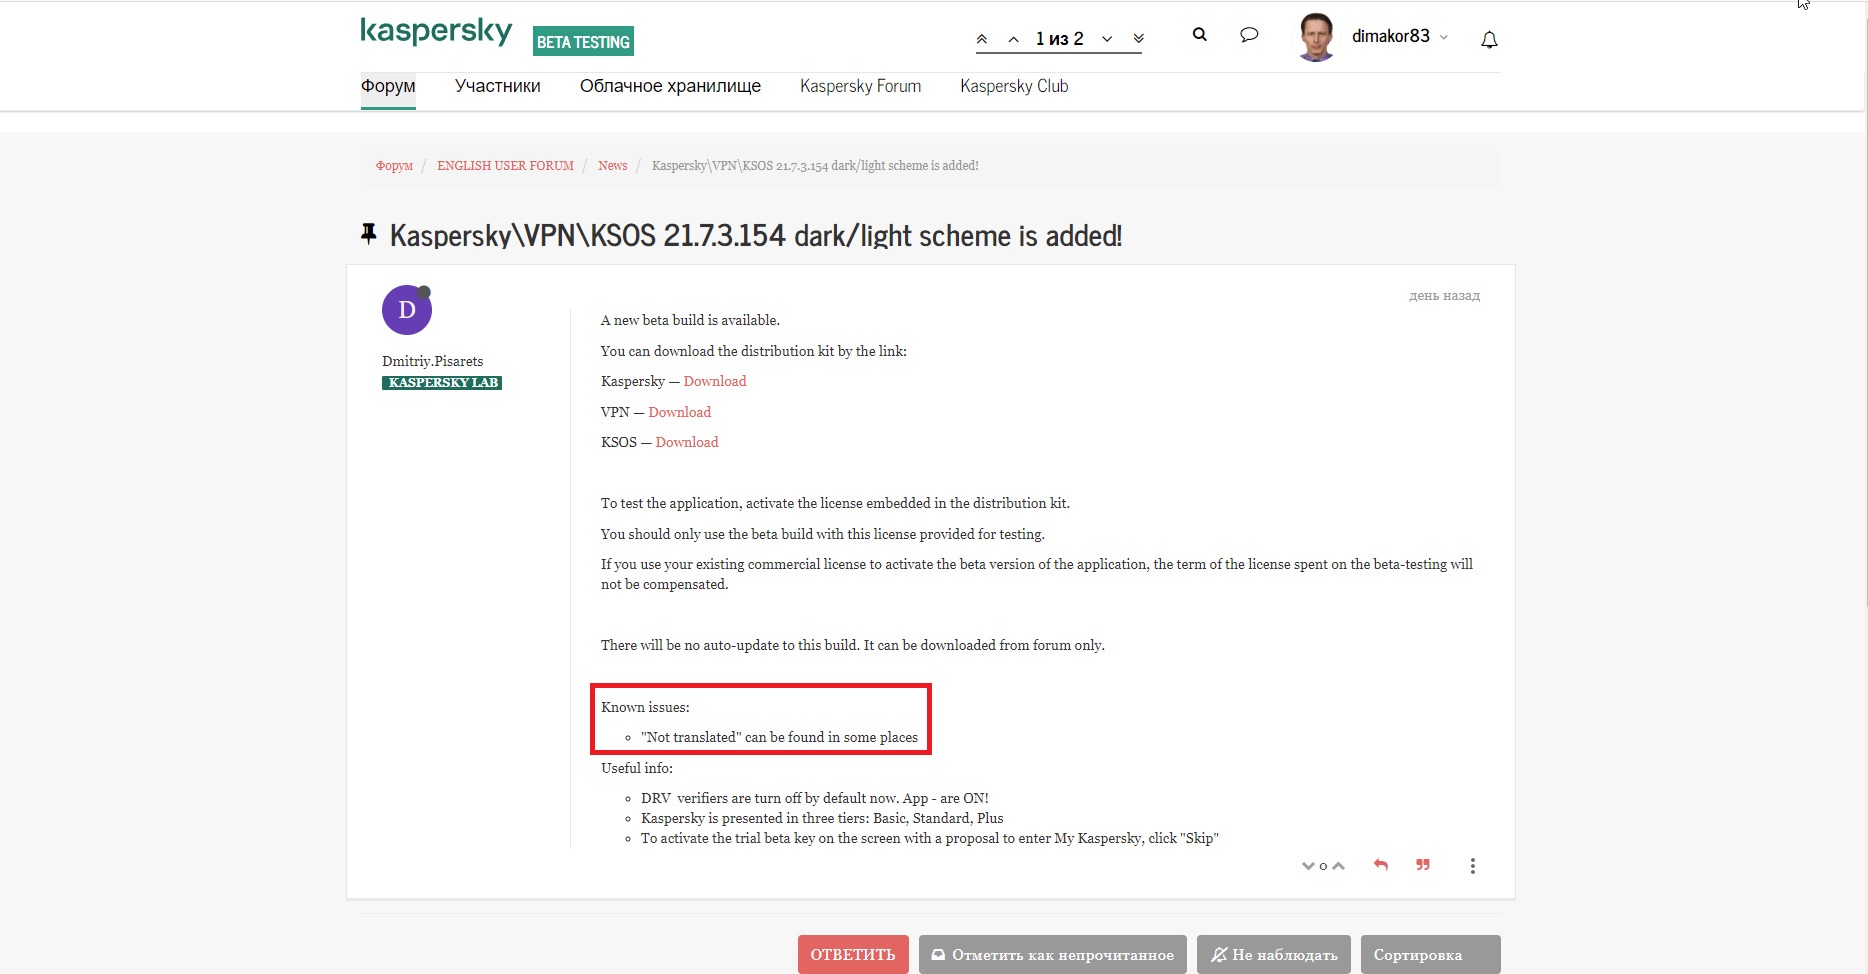Upvote the post with up chevron
This screenshot has height=974, width=1868.
coord(1338,866)
